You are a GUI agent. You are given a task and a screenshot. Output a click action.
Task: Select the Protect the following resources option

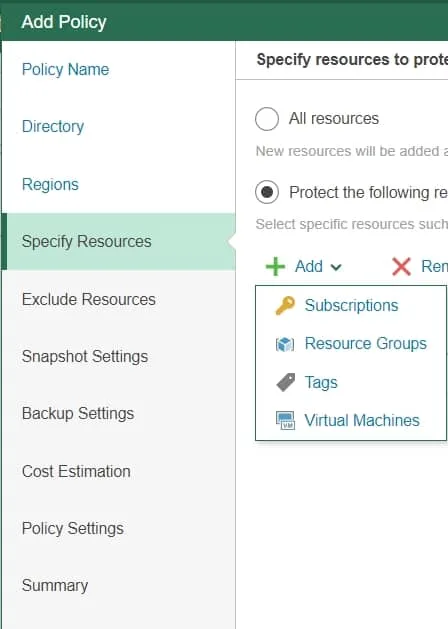[267, 192]
